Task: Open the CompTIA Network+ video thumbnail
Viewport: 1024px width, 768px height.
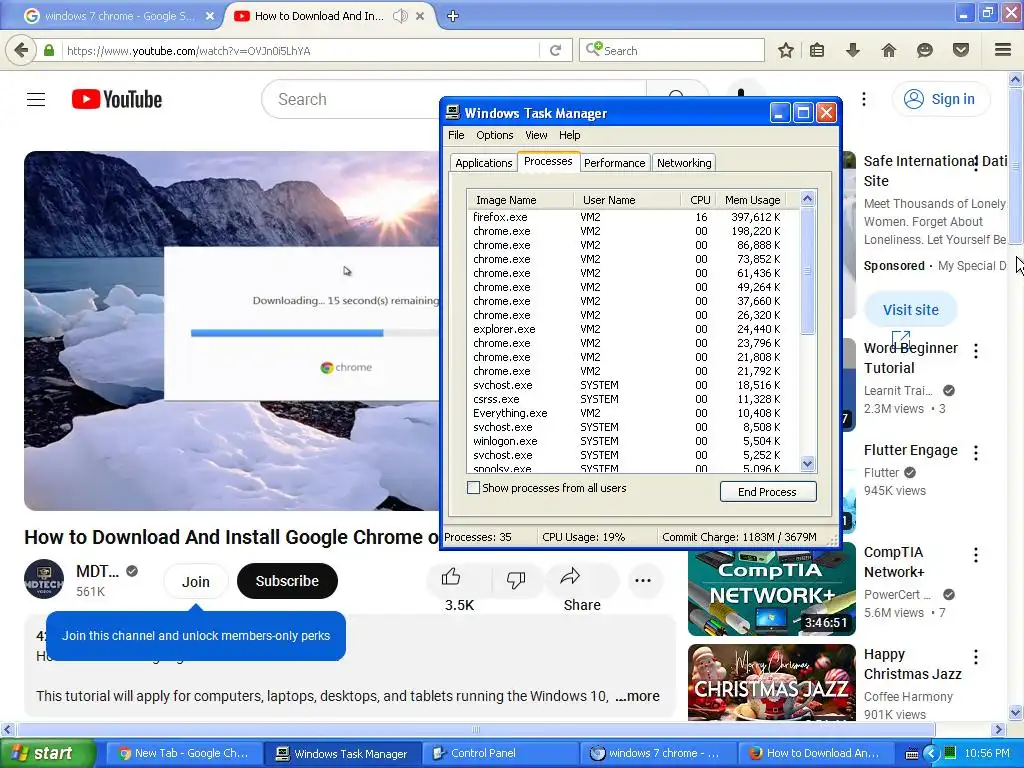Action: pos(771,588)
